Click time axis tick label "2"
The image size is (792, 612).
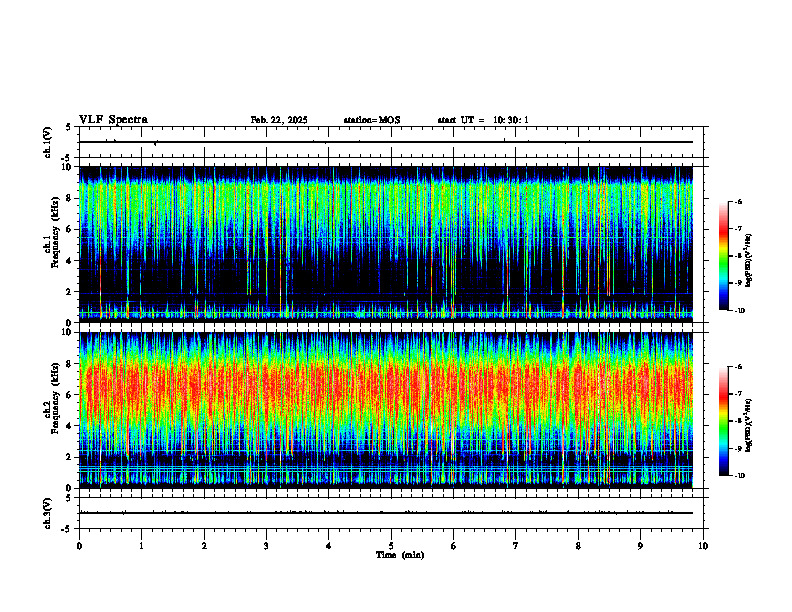[204, 546]
